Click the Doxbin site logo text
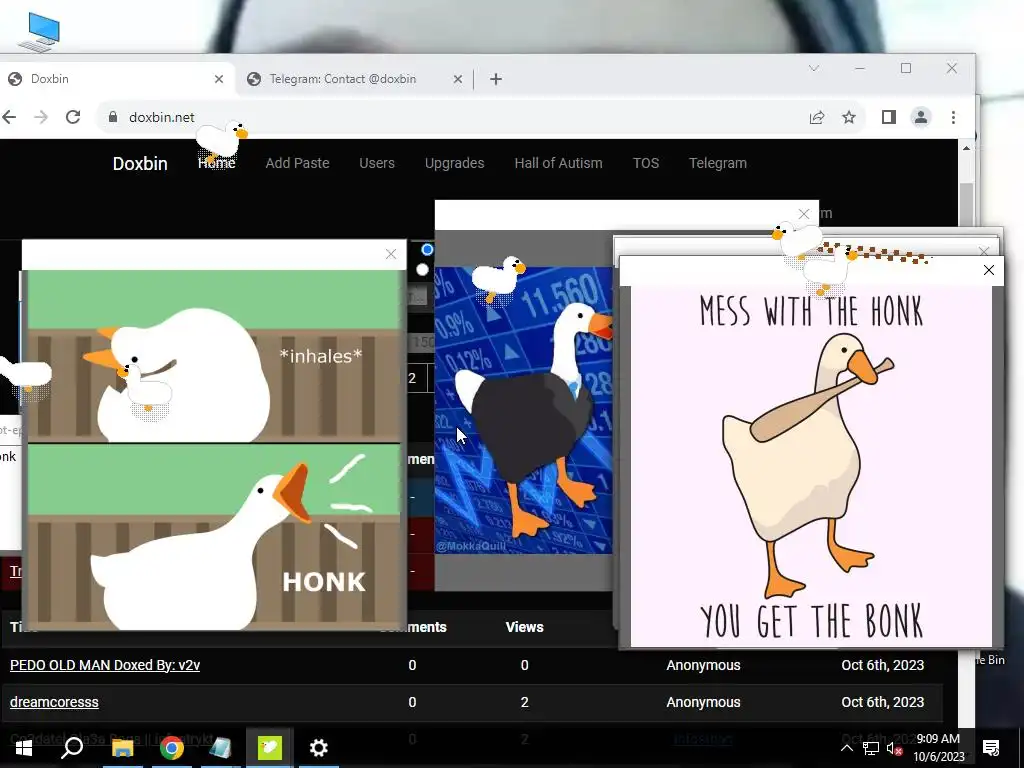The width and height of the screenshot is (1024, 768). pyautogui.click(x=140, y=163)
